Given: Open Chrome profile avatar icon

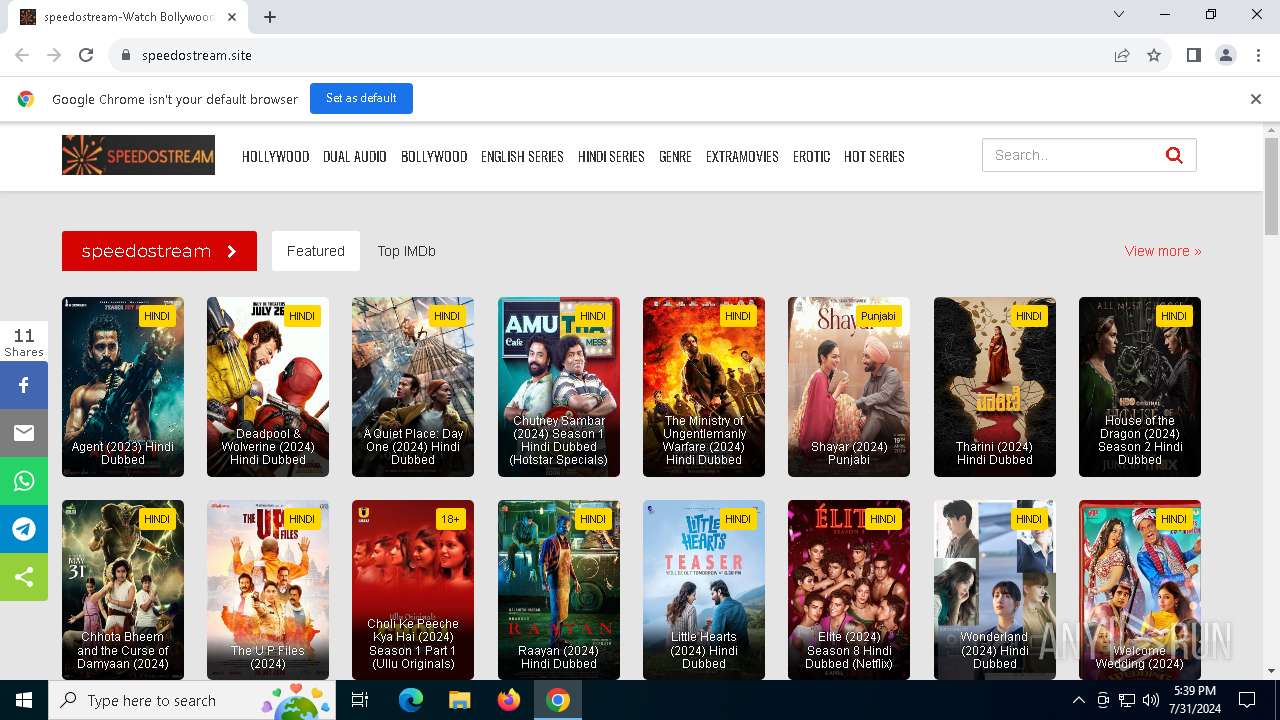Looking at the screenshot, I should 1226,55.
